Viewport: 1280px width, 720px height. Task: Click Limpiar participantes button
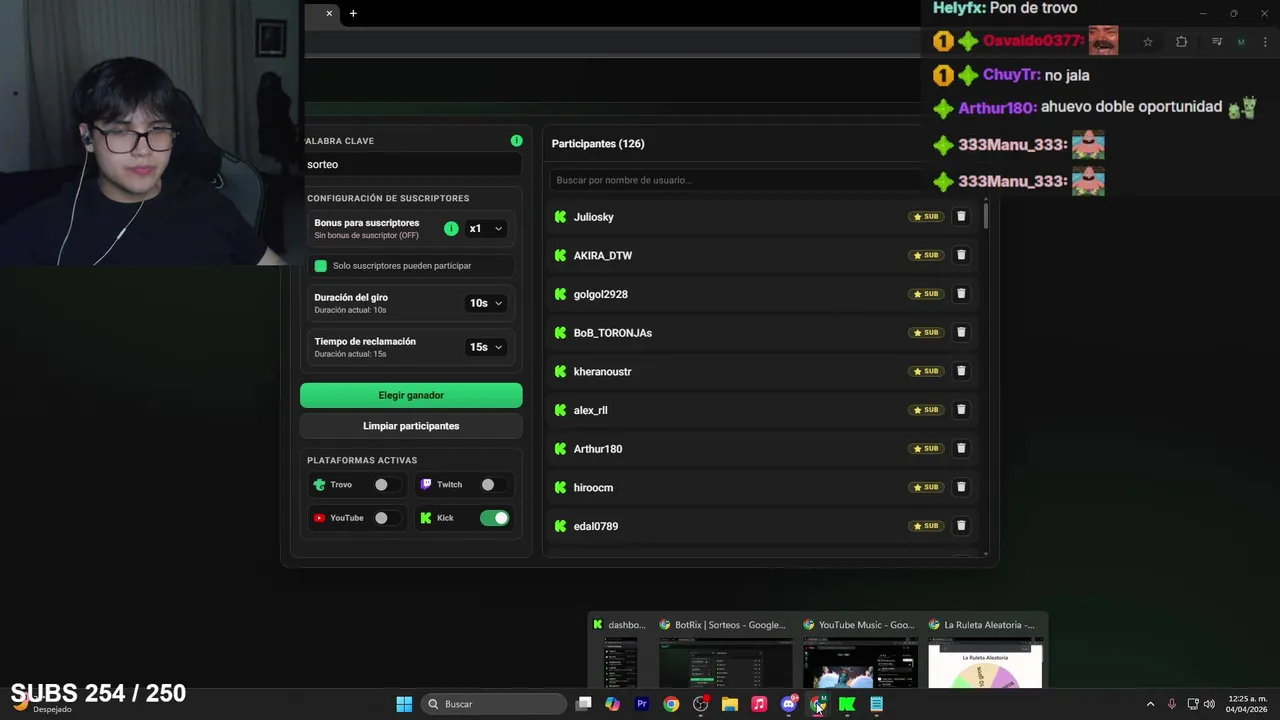click(x=411, y=426)
